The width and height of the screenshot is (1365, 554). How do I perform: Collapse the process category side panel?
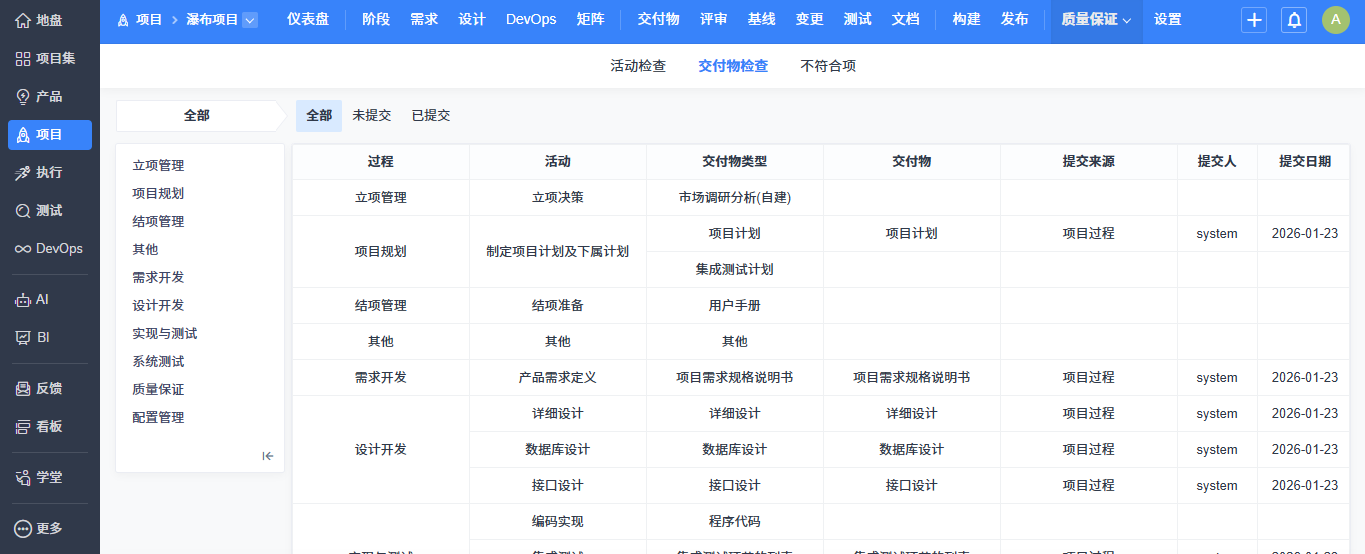click(x=268, y=456)
